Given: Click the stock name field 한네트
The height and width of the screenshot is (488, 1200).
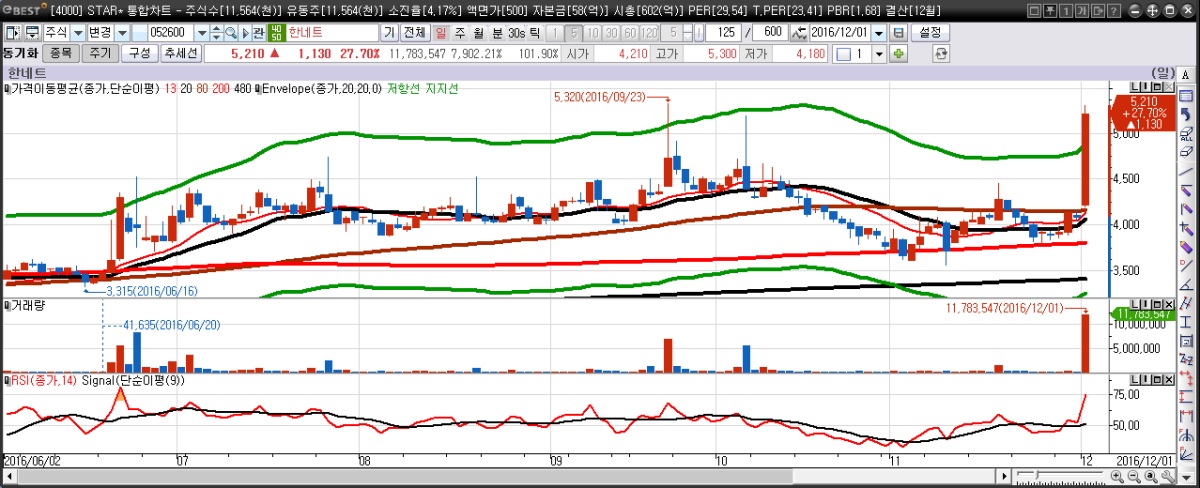Looking at the screenshot, I should (x=331, y=32).
